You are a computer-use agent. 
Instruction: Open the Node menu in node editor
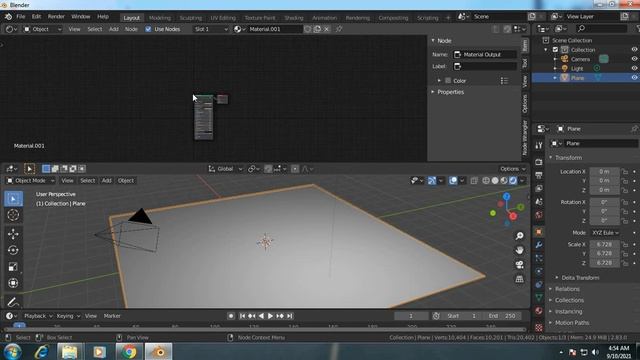coord(131,29)
